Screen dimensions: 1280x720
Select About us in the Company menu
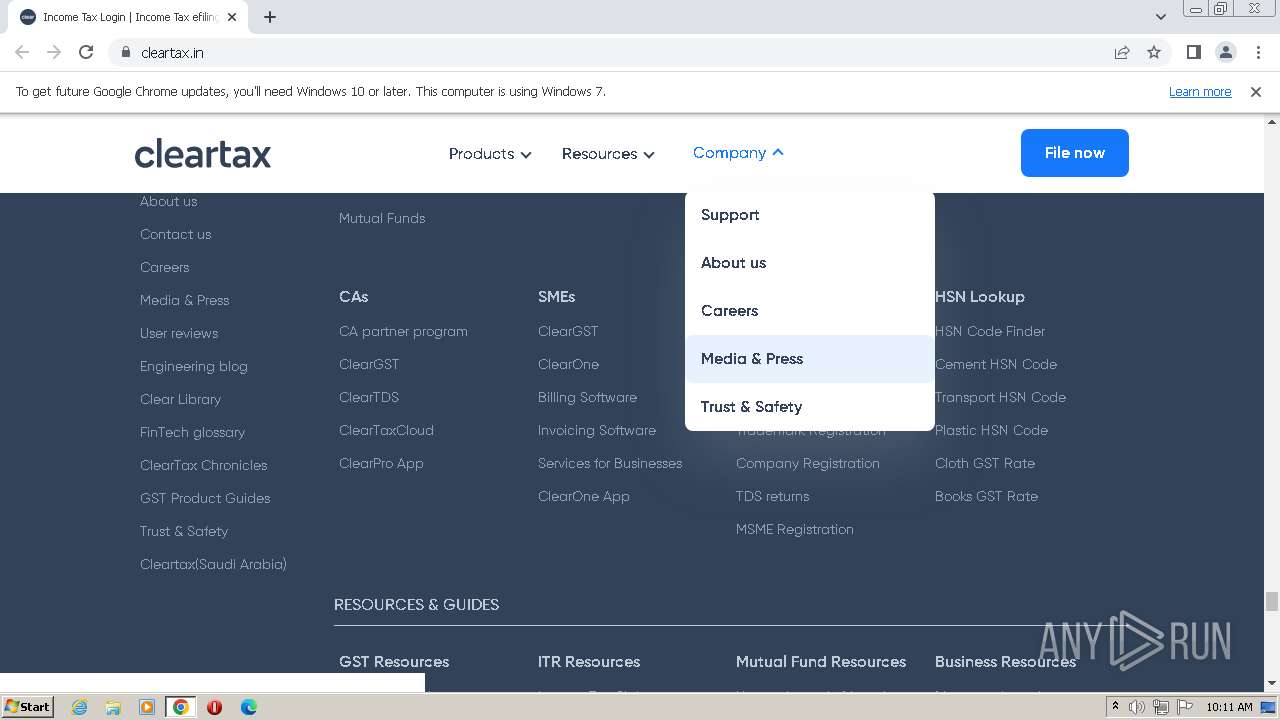pyautogui.click(x=810, y=263)
